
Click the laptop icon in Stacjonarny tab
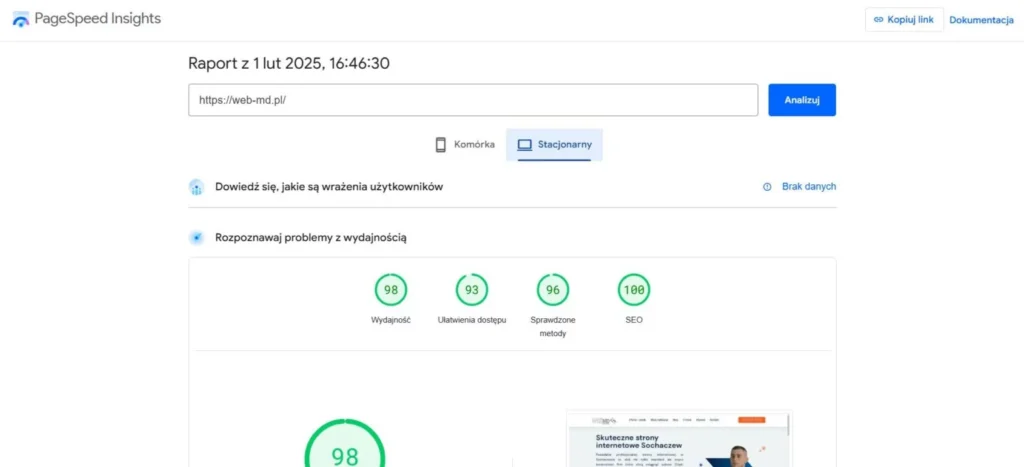click(x=524, y=145)
